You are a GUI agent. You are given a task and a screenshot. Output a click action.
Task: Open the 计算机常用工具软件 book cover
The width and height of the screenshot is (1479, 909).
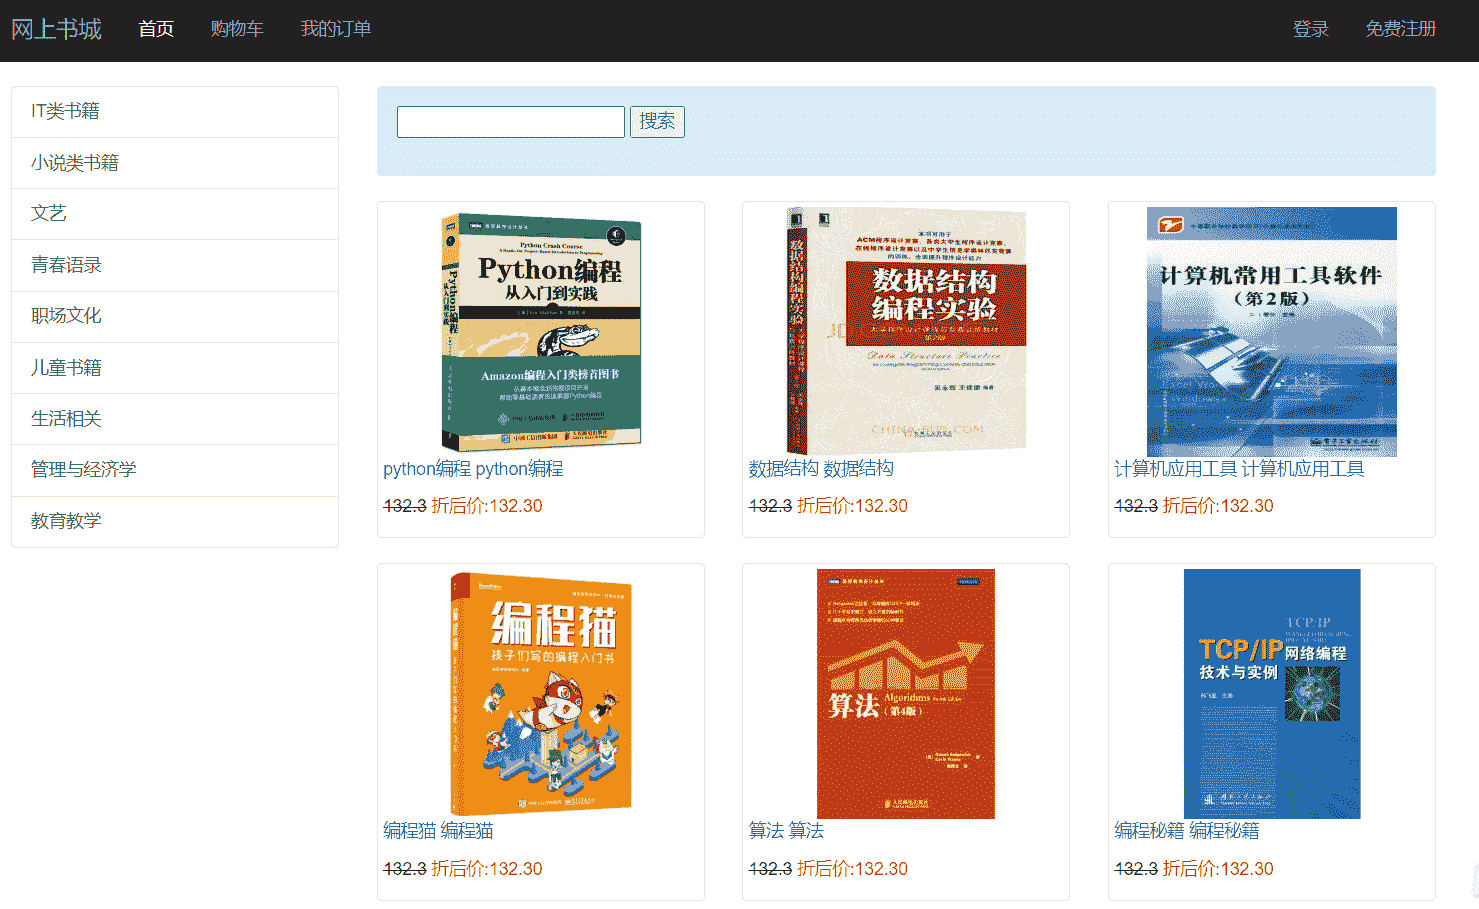(1272, 332)
